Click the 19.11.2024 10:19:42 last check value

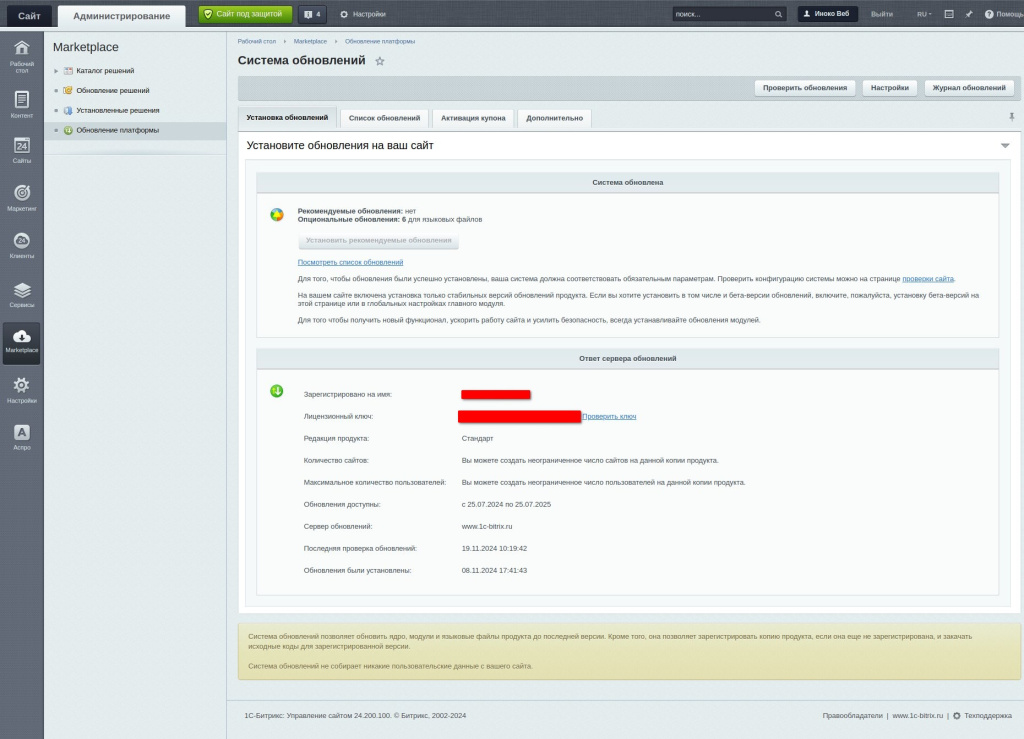tap(494, 548)
